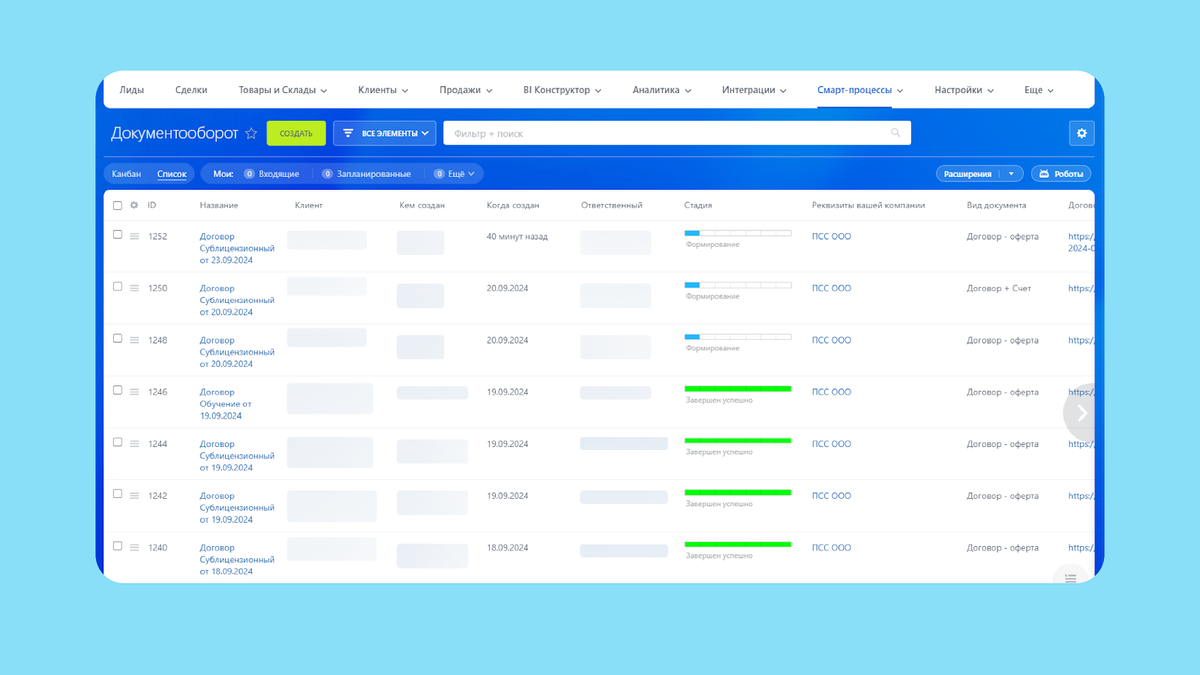Click the robot icon in Роботы button

[x=1044, y=174]
